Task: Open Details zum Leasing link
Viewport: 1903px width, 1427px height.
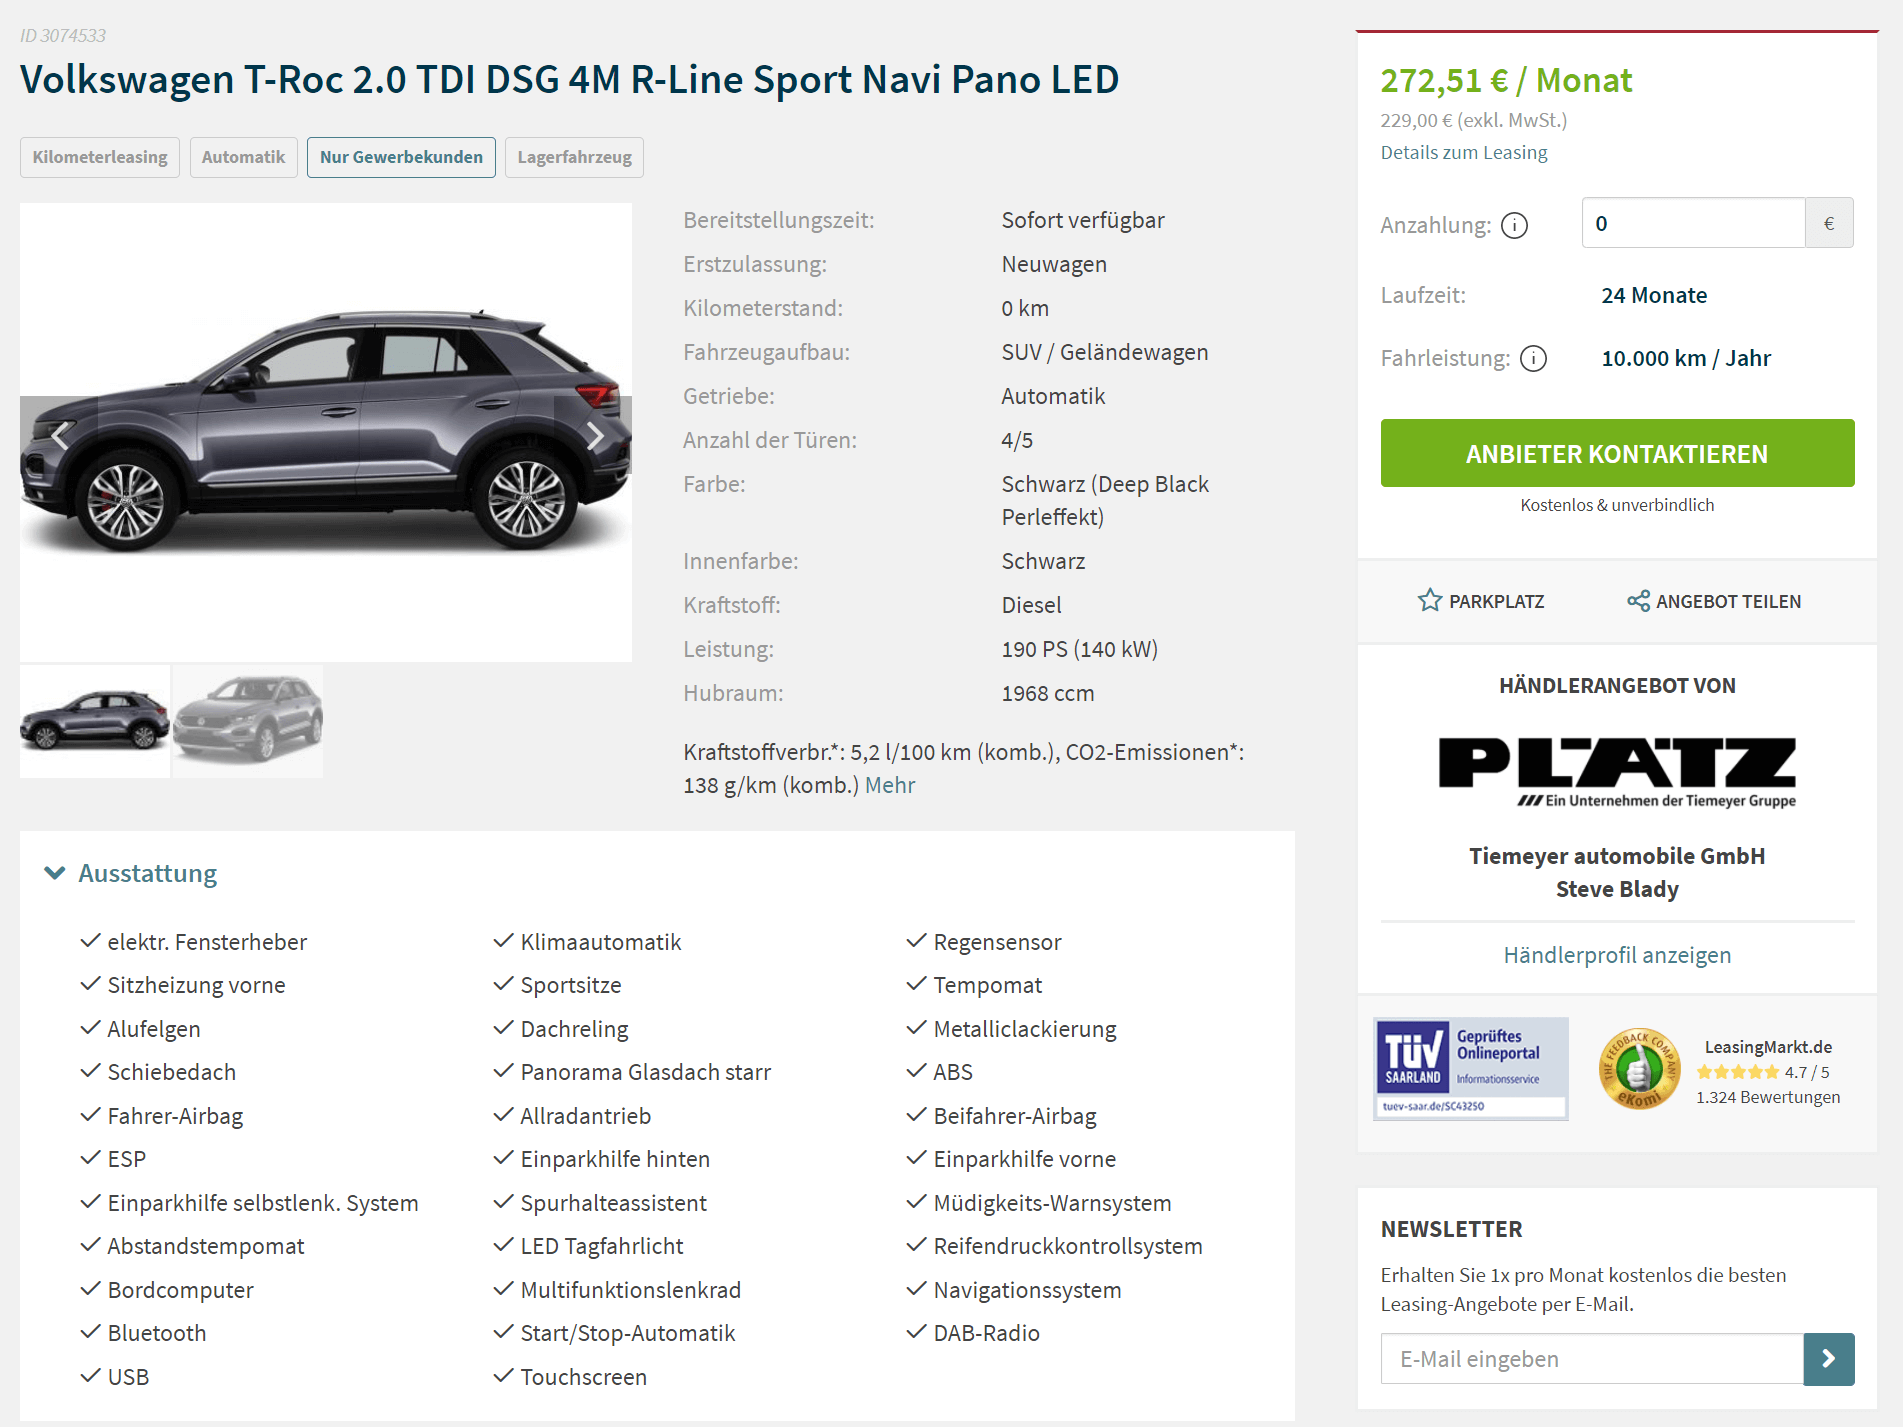Action: (x=1463, y=152)
